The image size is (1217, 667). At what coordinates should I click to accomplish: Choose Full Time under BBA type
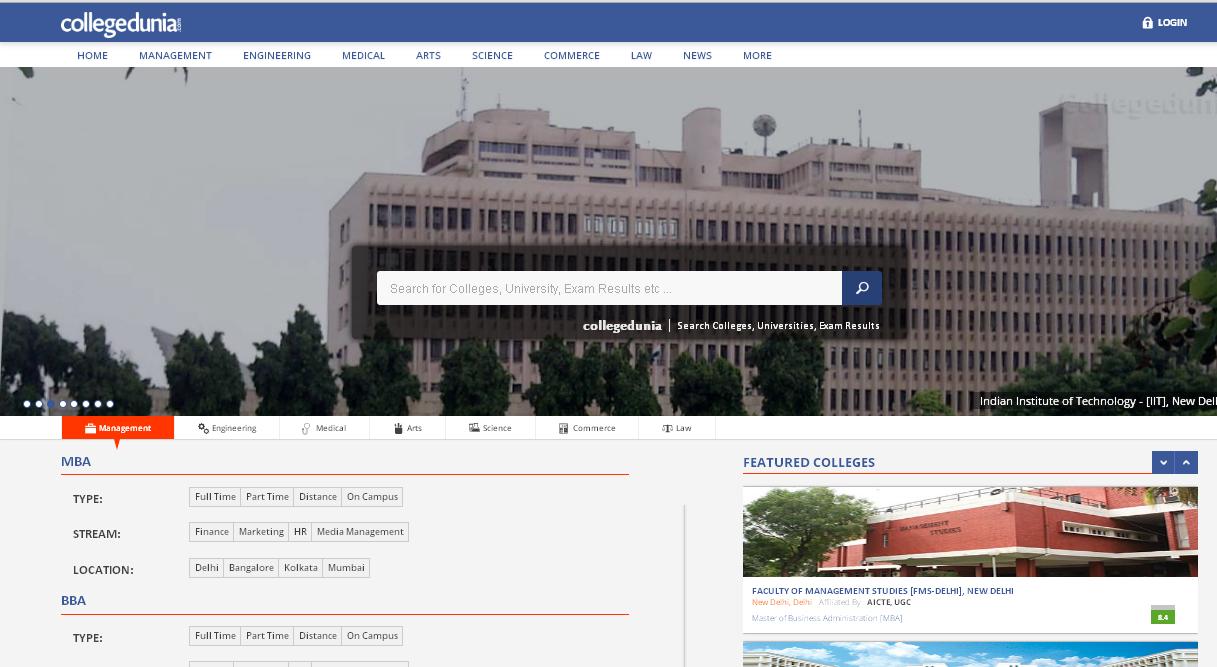(215, 636)
